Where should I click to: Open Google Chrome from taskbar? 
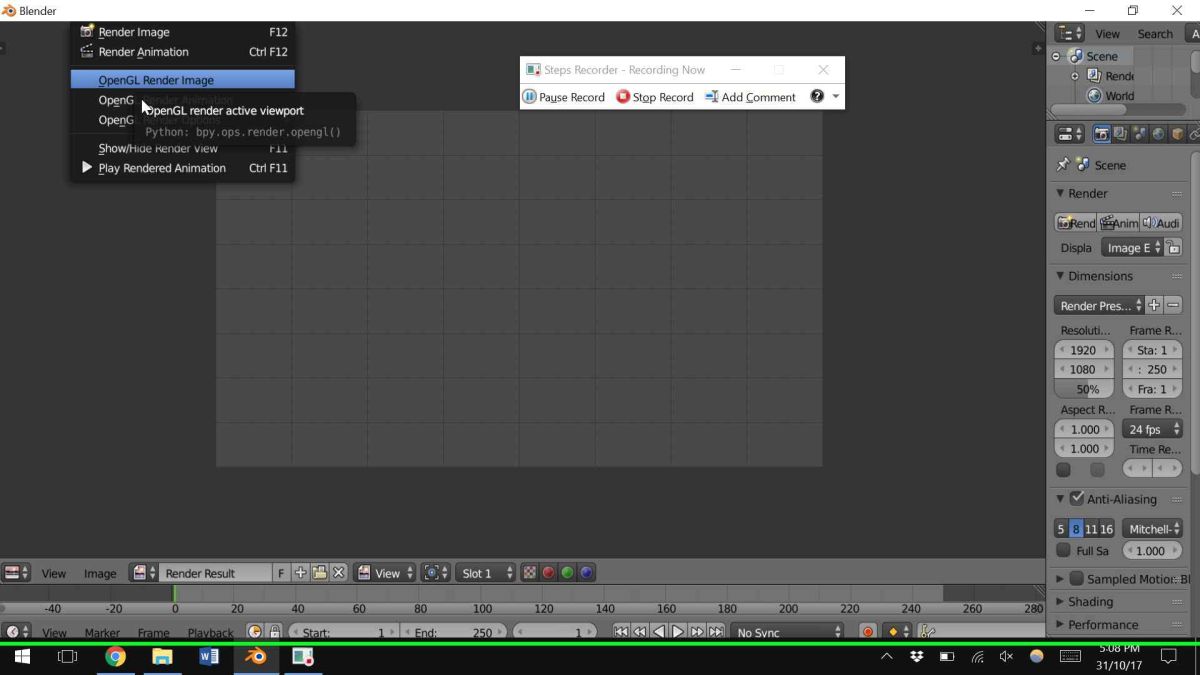click(116, 657)
